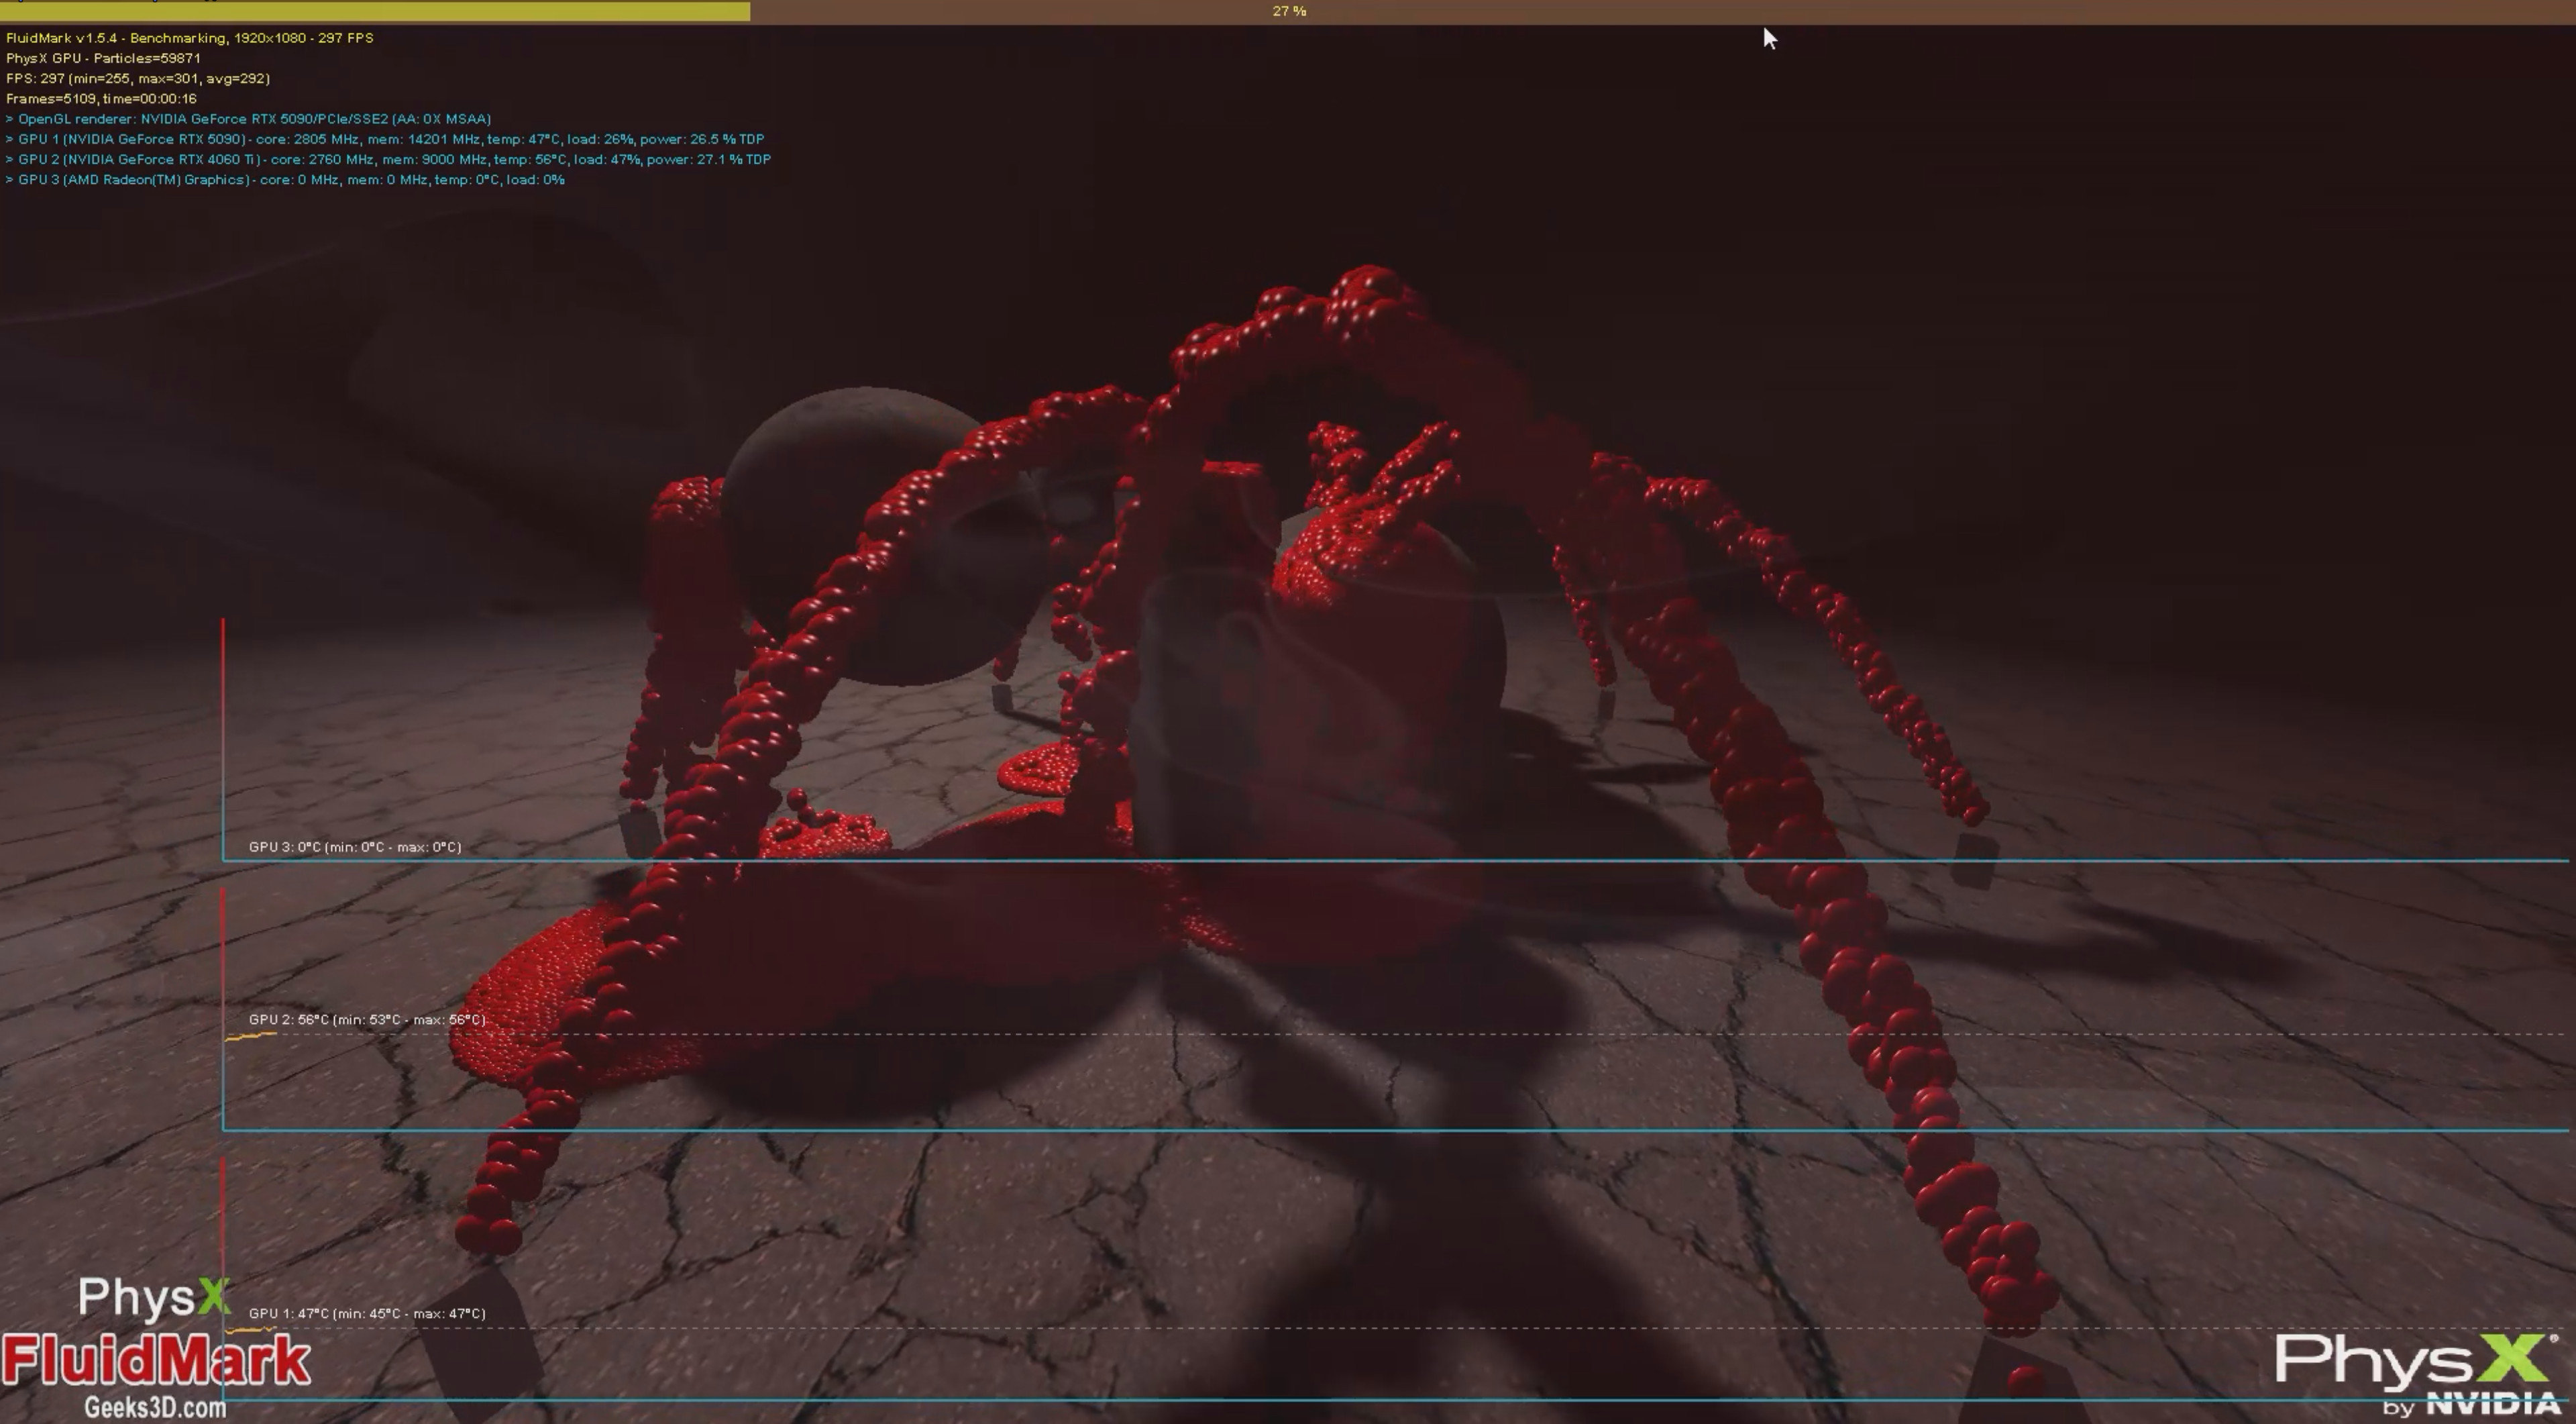The width and height of the screenshot is (2576, 1424).
Task: Click the yellow filled benchmark progress bar
Action: coord(375,11)
